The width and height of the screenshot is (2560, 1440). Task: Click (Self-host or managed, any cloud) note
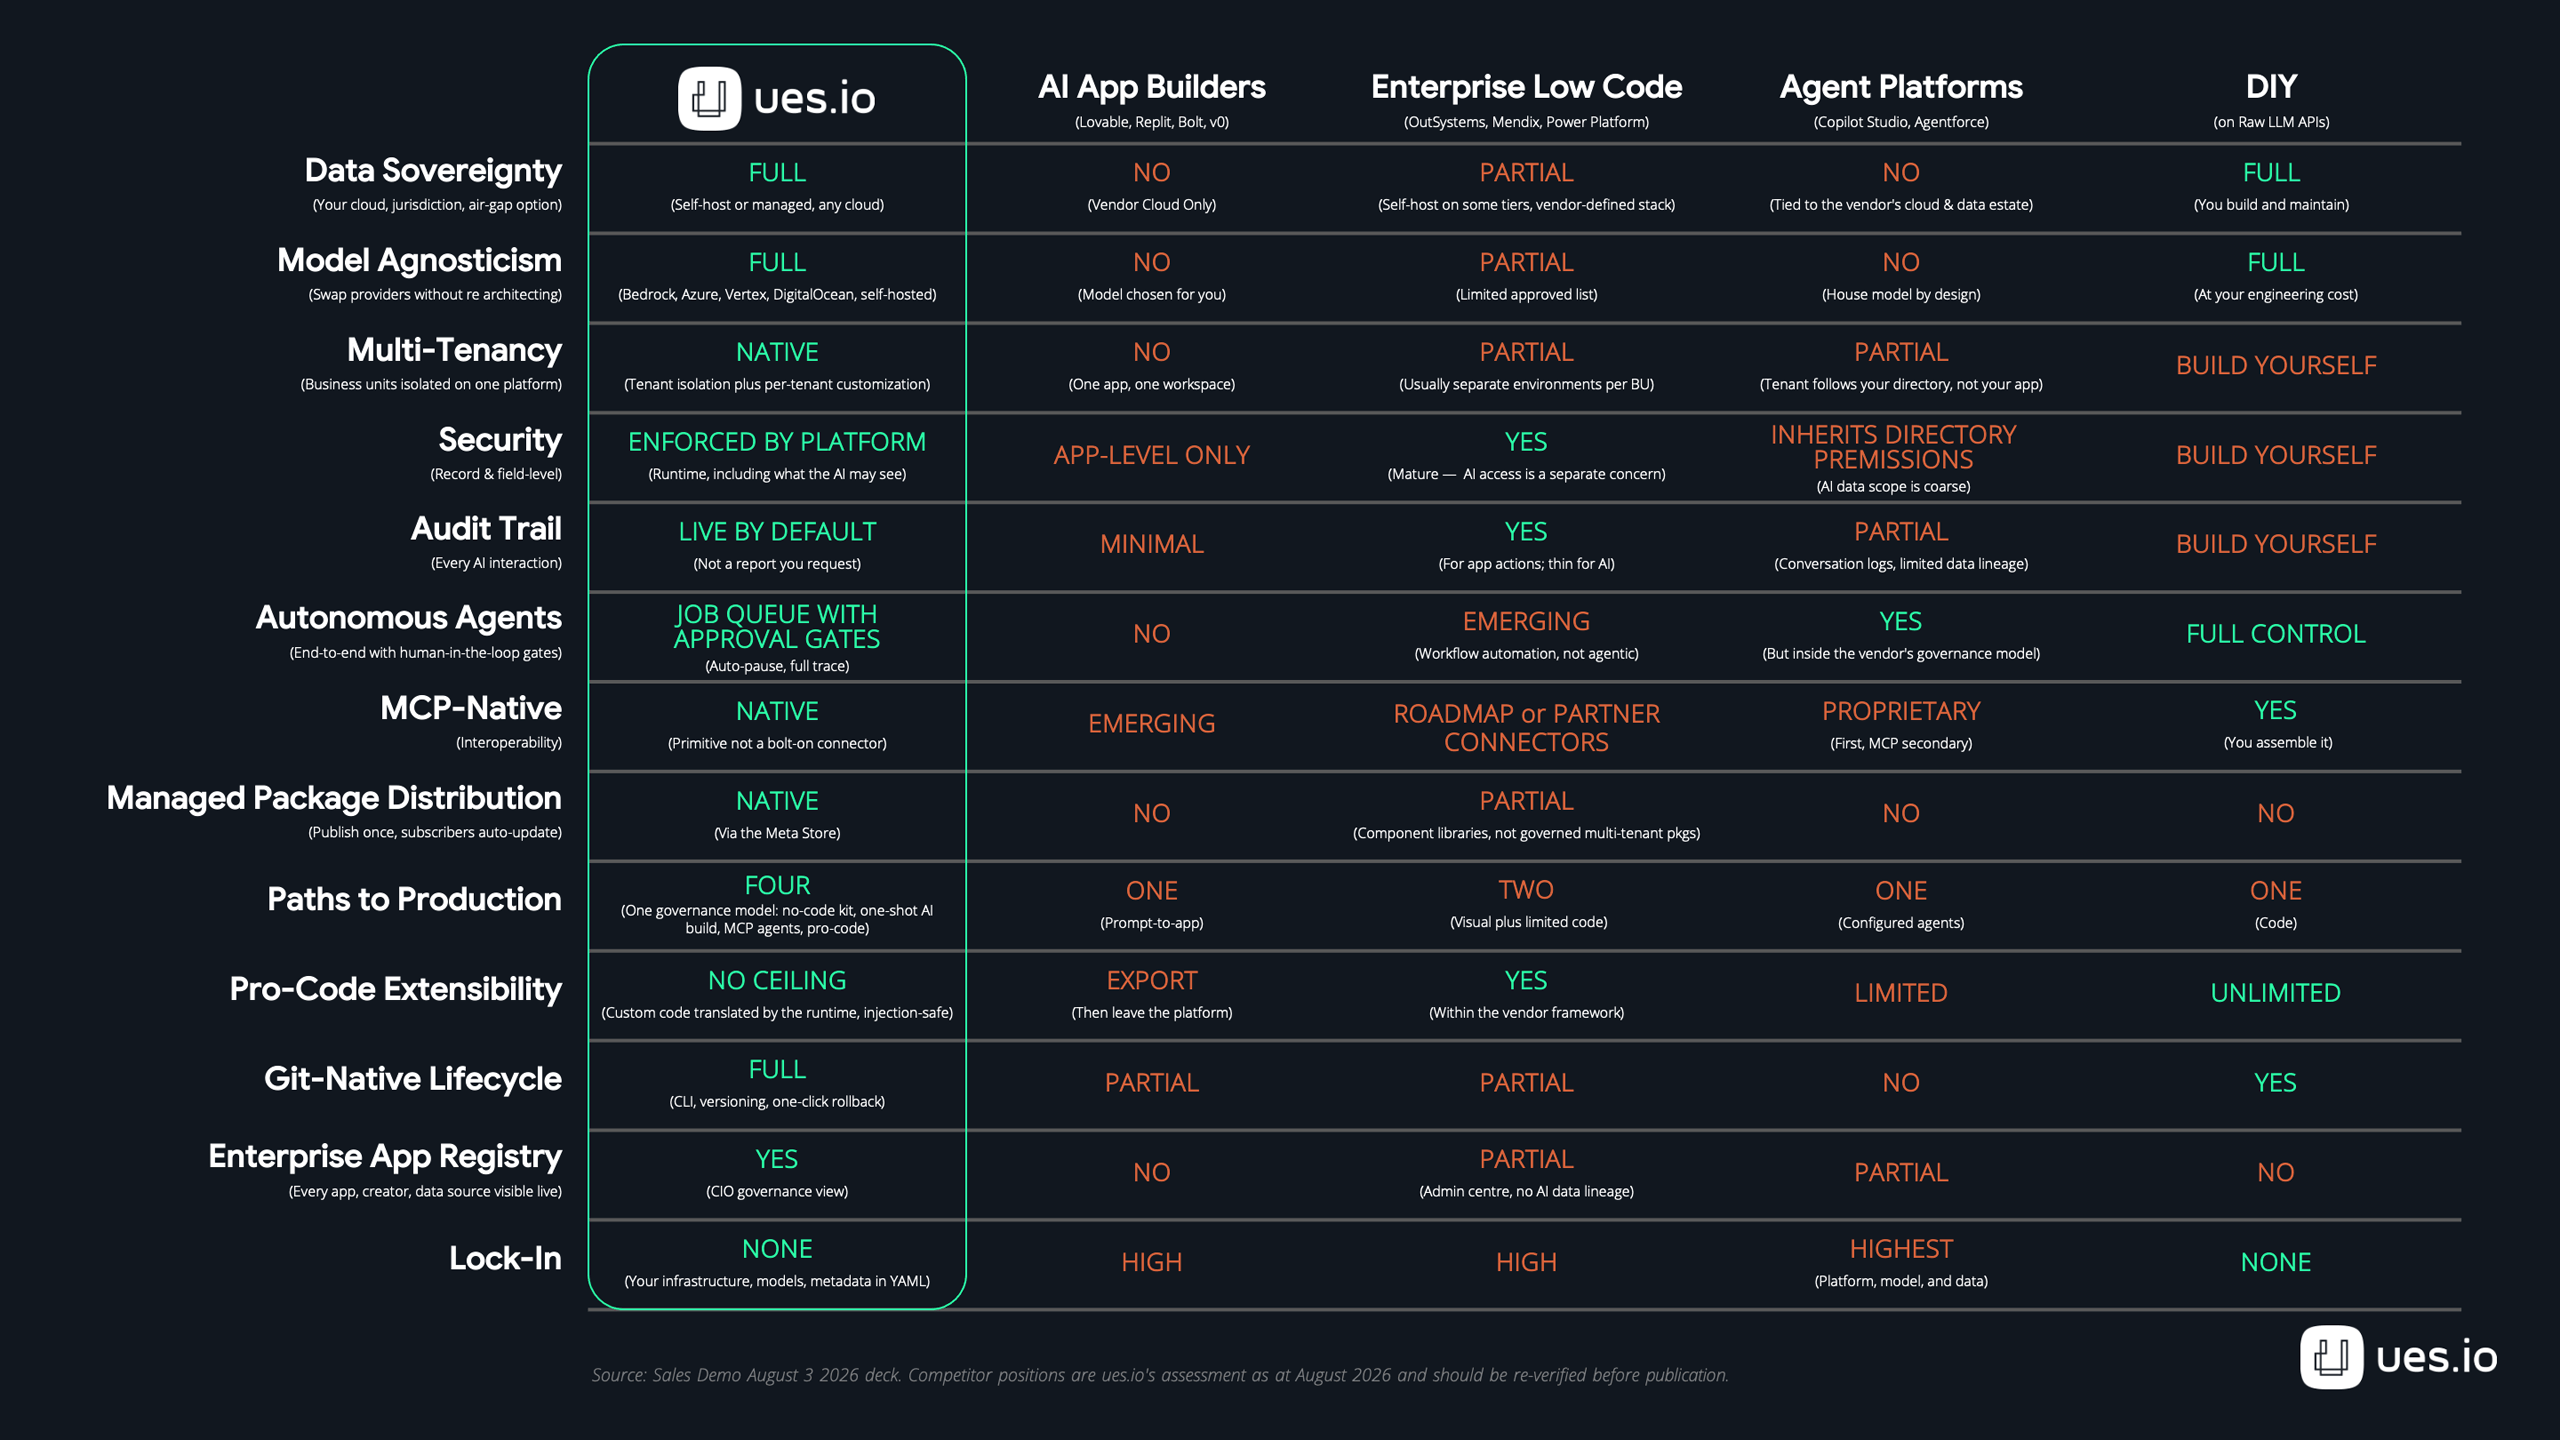777,205
